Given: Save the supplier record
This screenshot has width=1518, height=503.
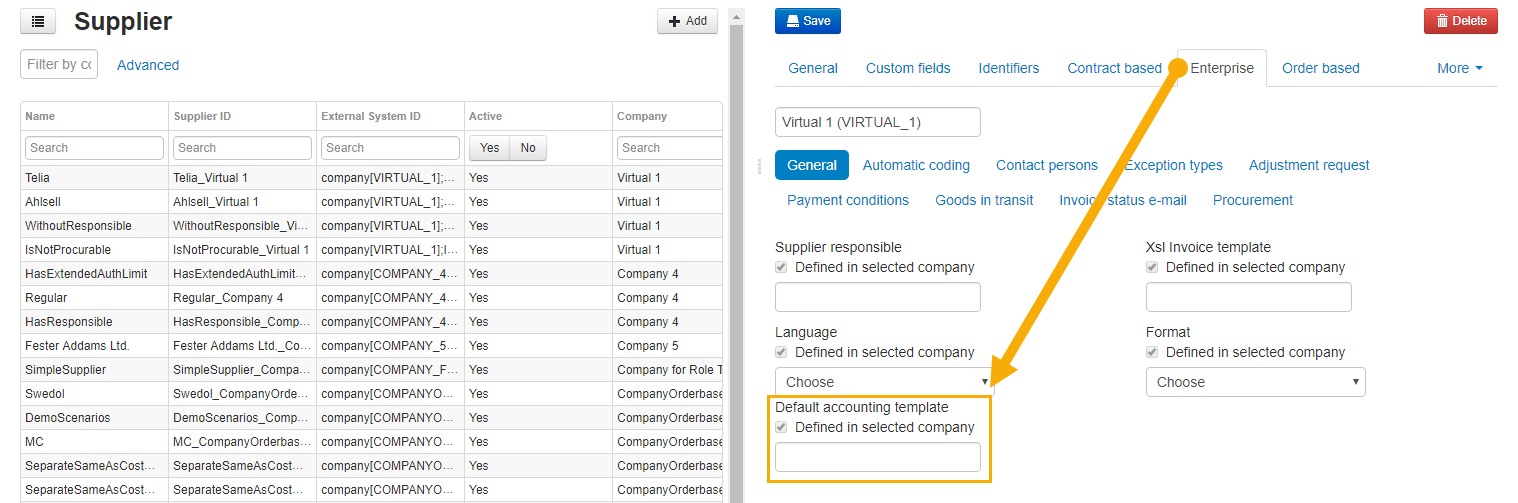Looking at the screenshot, I should [808, 21].
